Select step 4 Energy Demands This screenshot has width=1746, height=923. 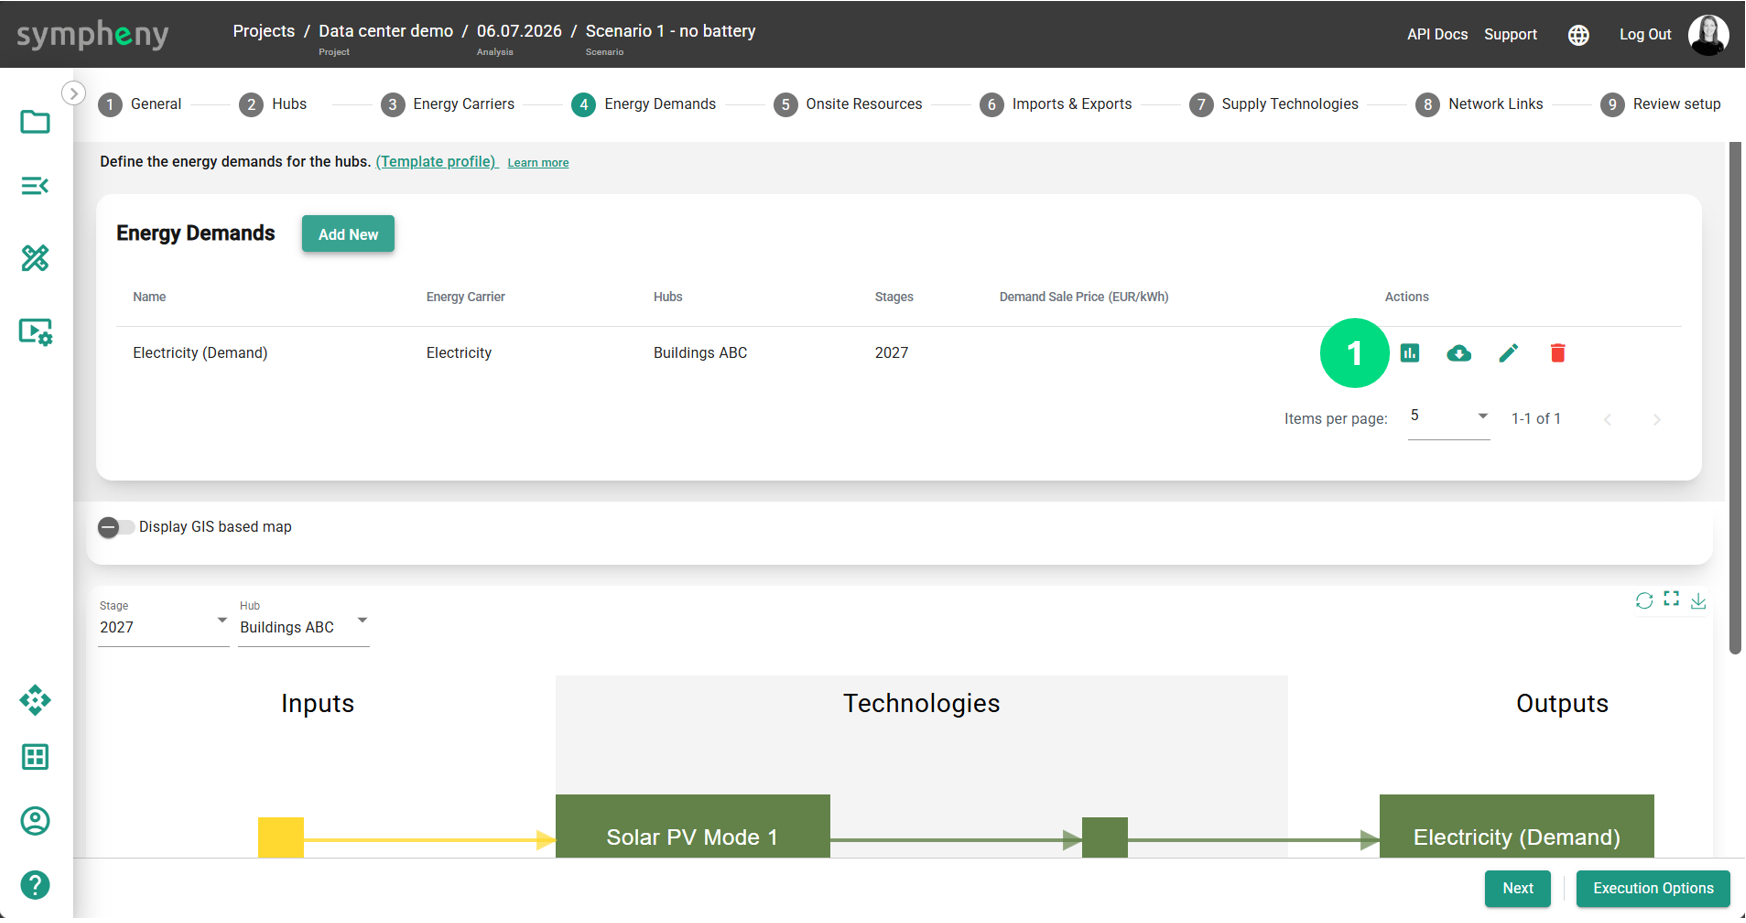(644, 104)
